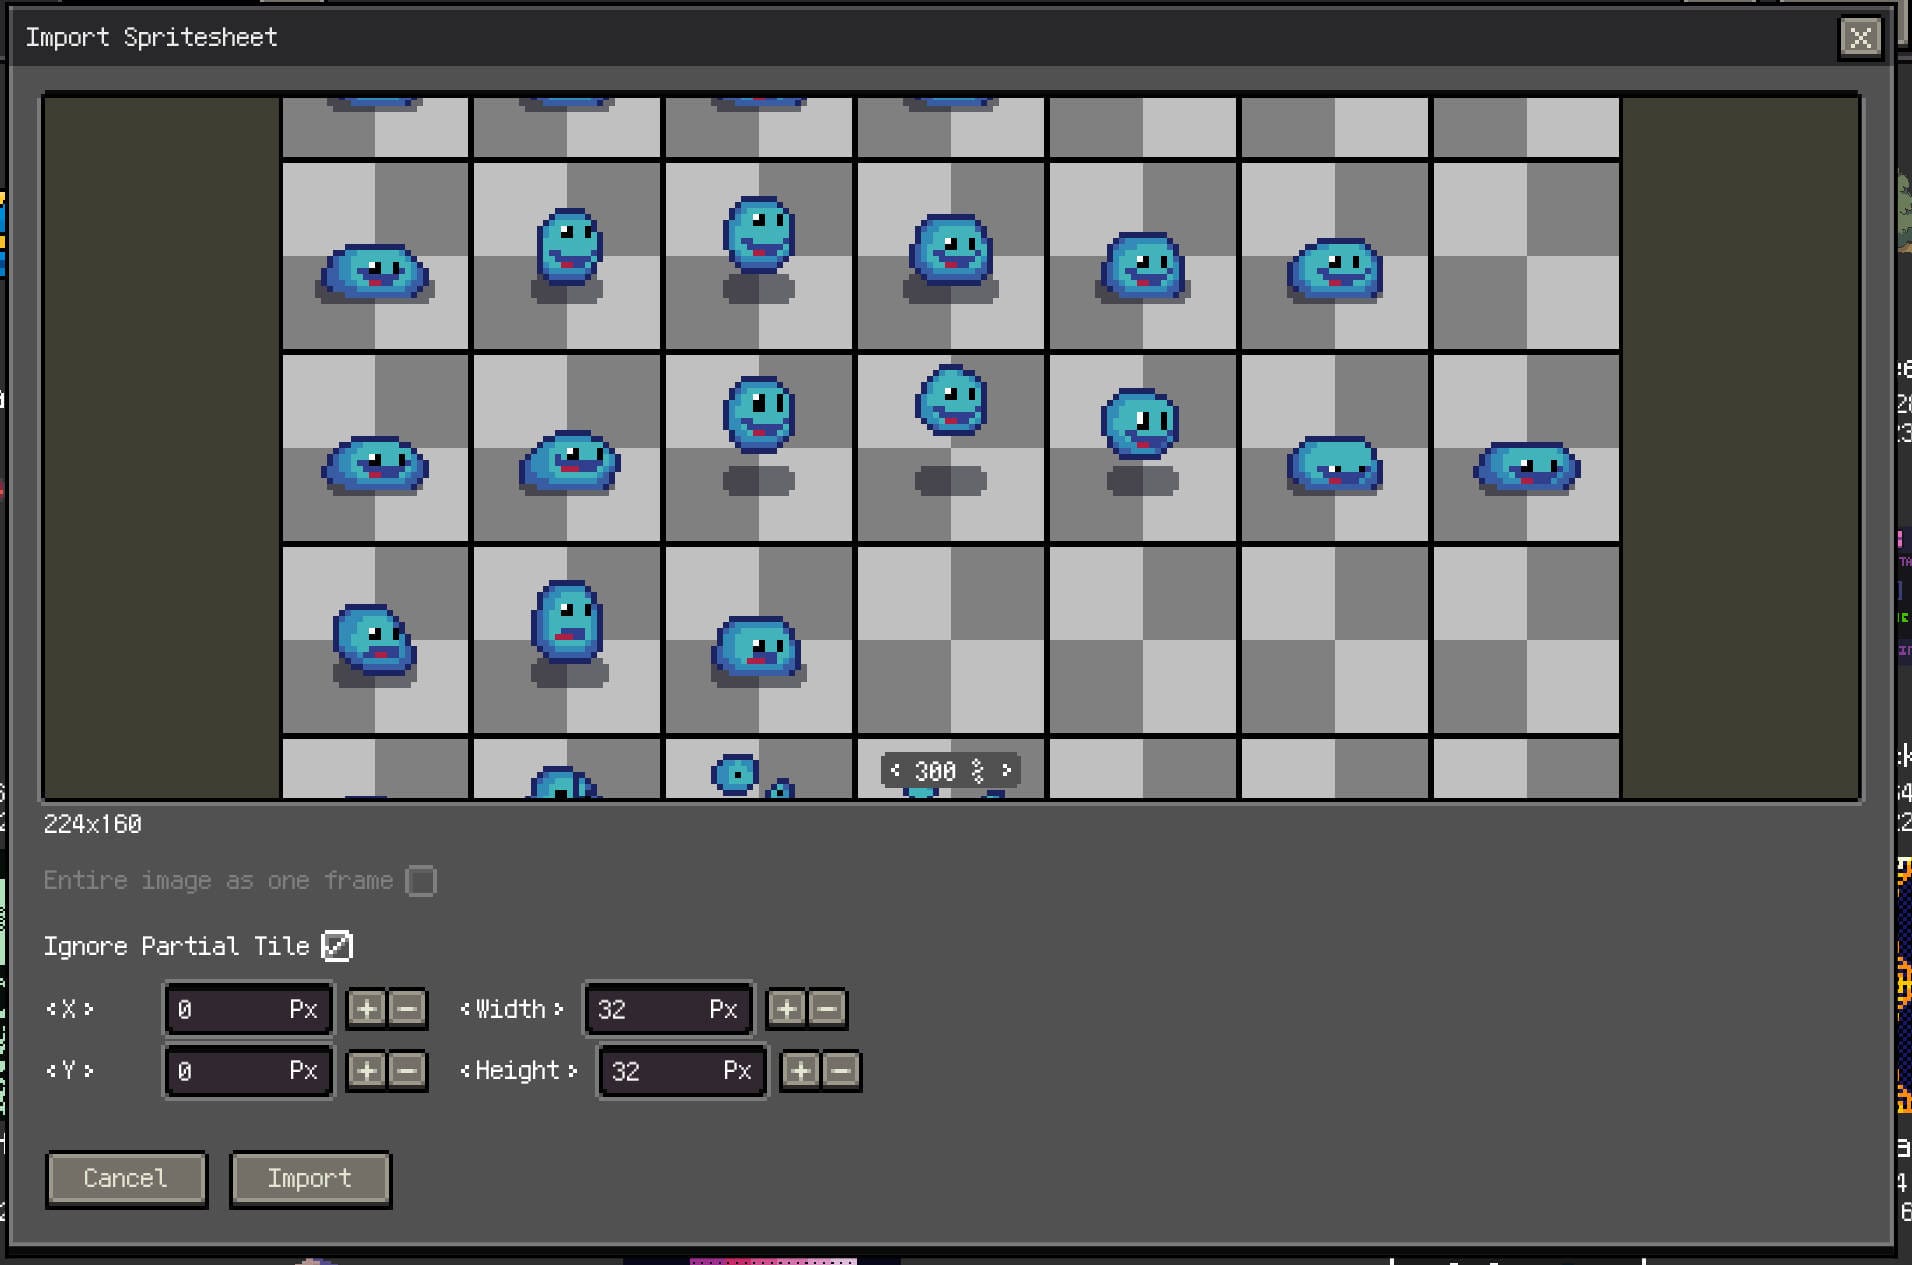Increase tile Width with plus stepper
This screenshot has width=1912, height=1265.
pyautogui.click(x=786, y=1009)
